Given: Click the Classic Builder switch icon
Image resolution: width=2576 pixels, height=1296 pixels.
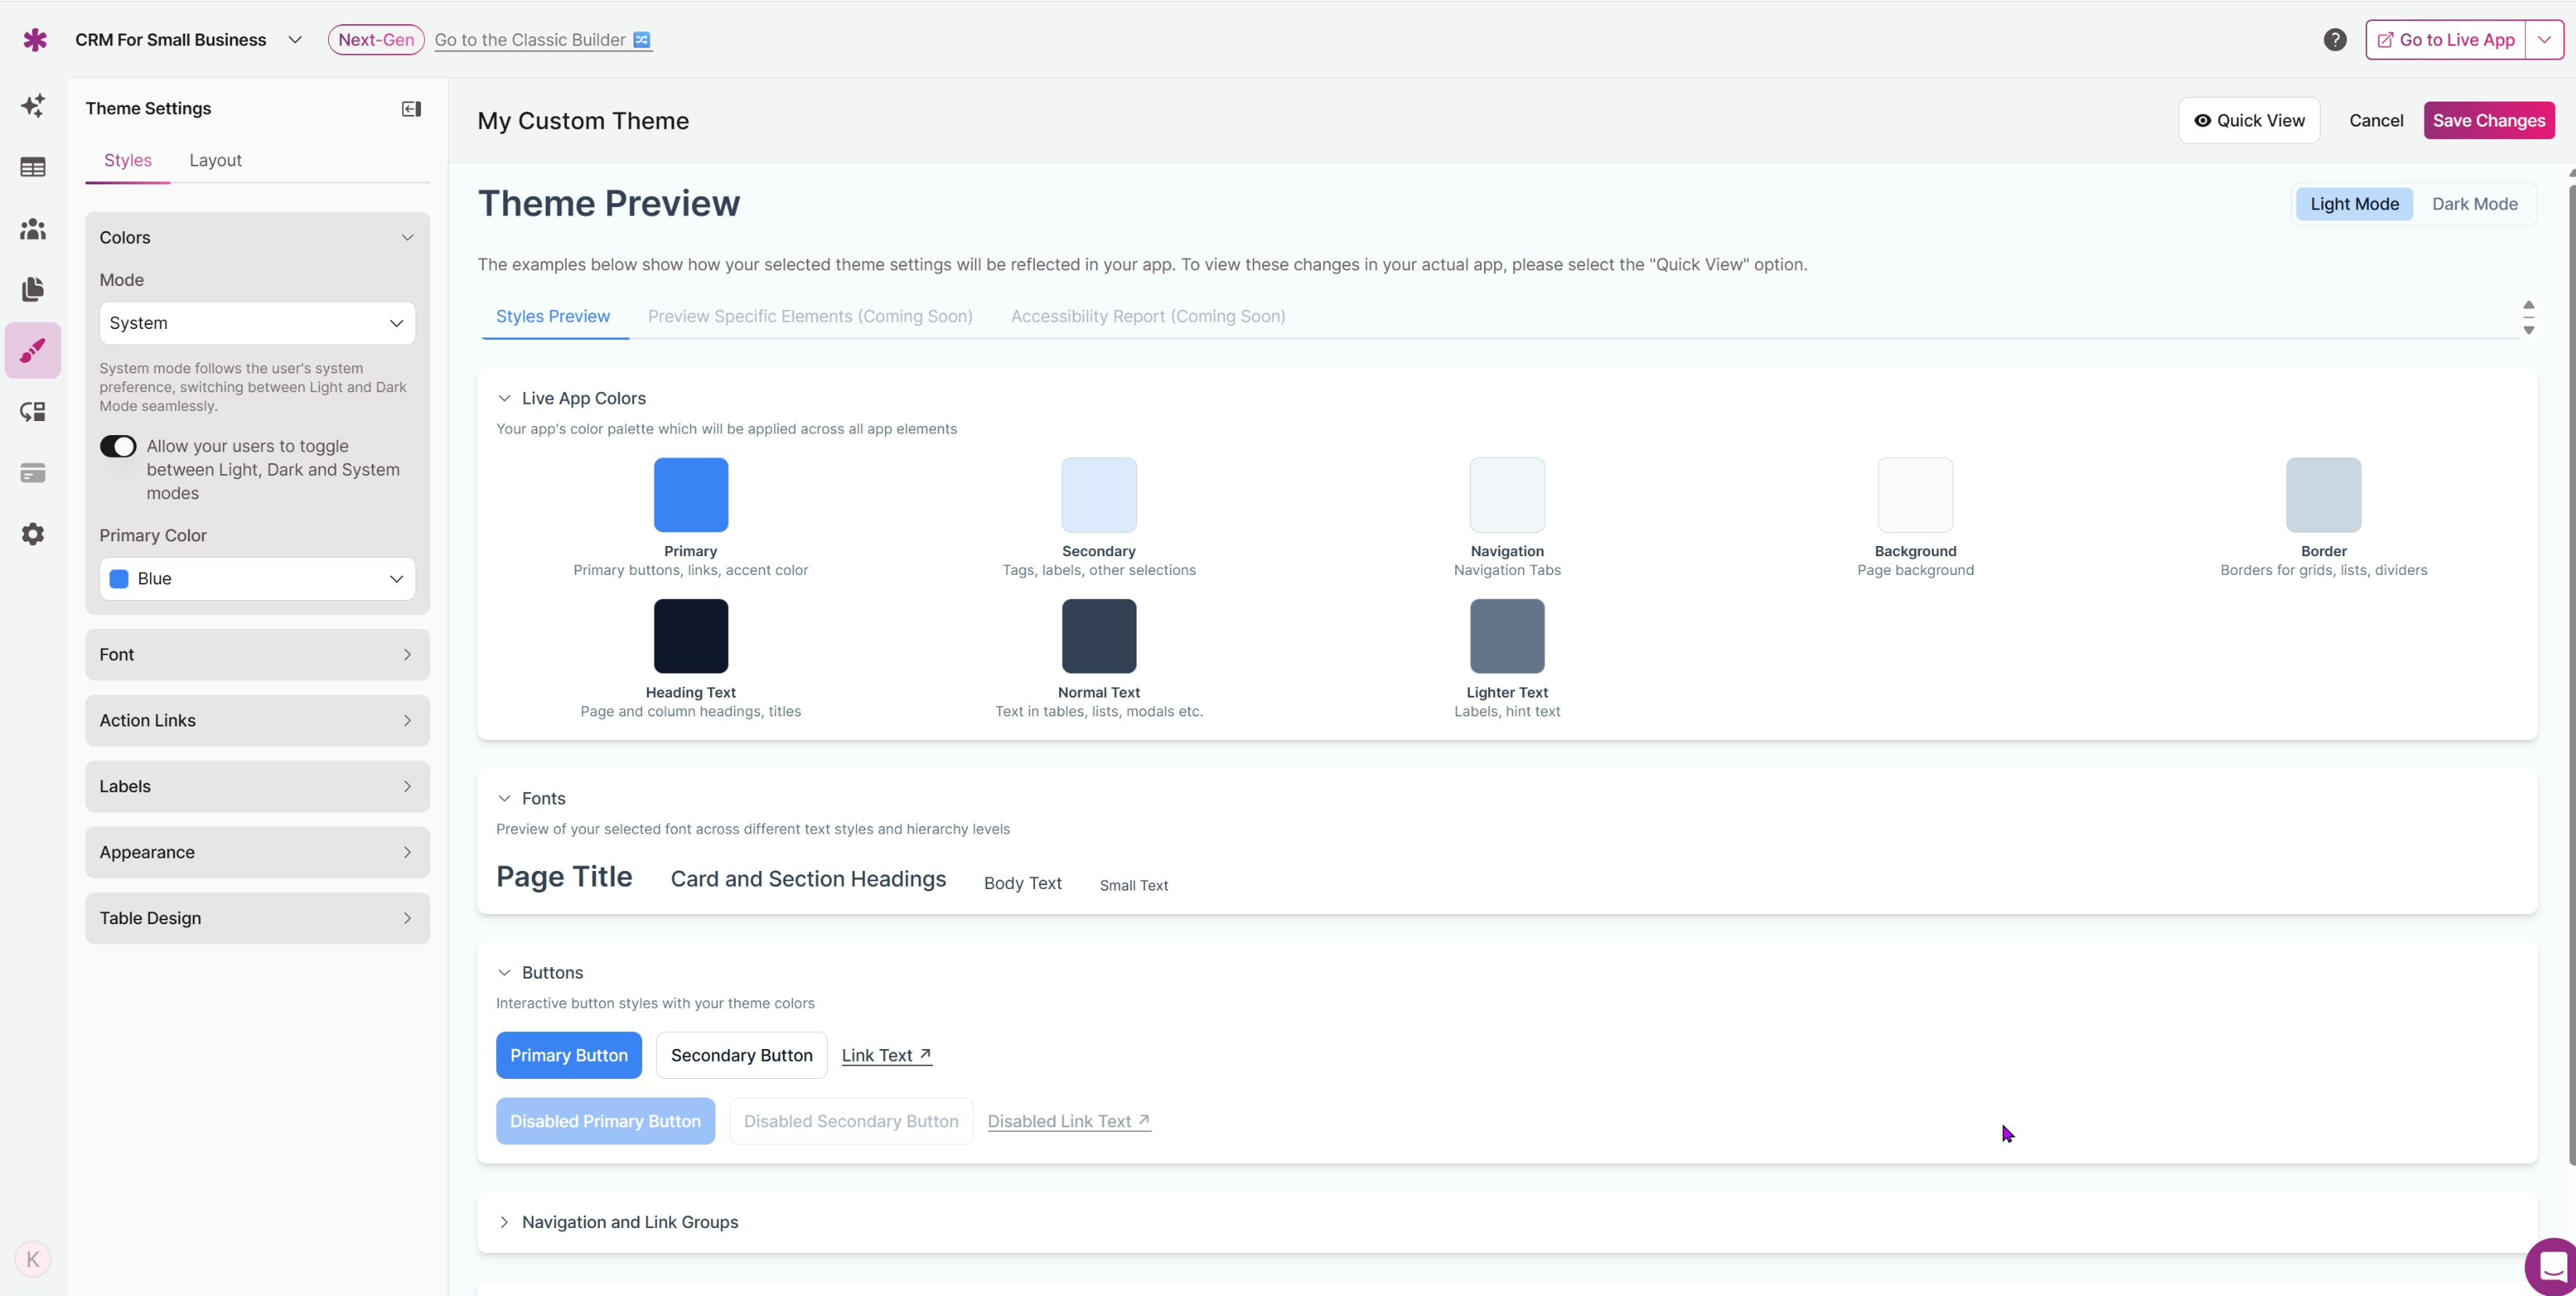Looking at the screenshot, I should click(x=642, y=40).
